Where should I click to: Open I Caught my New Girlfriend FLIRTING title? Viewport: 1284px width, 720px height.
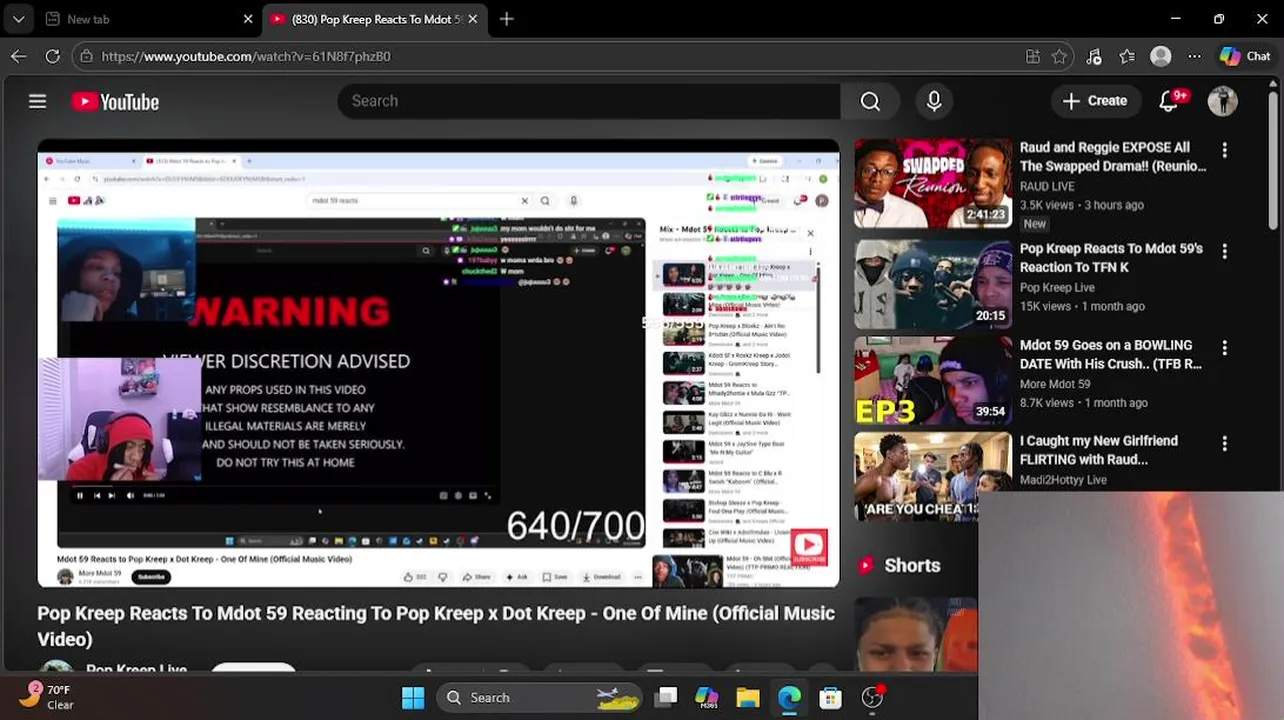[1099, 450]
